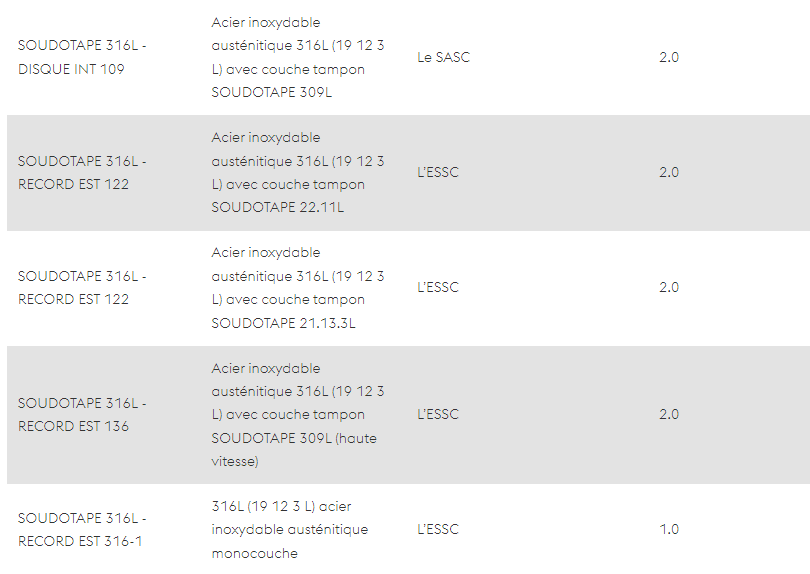Open RECORD EST 122 name with 21.13.3L buffer
Image resolution: width=810 pixels, height=574 pixels.
tap(82, 288)
